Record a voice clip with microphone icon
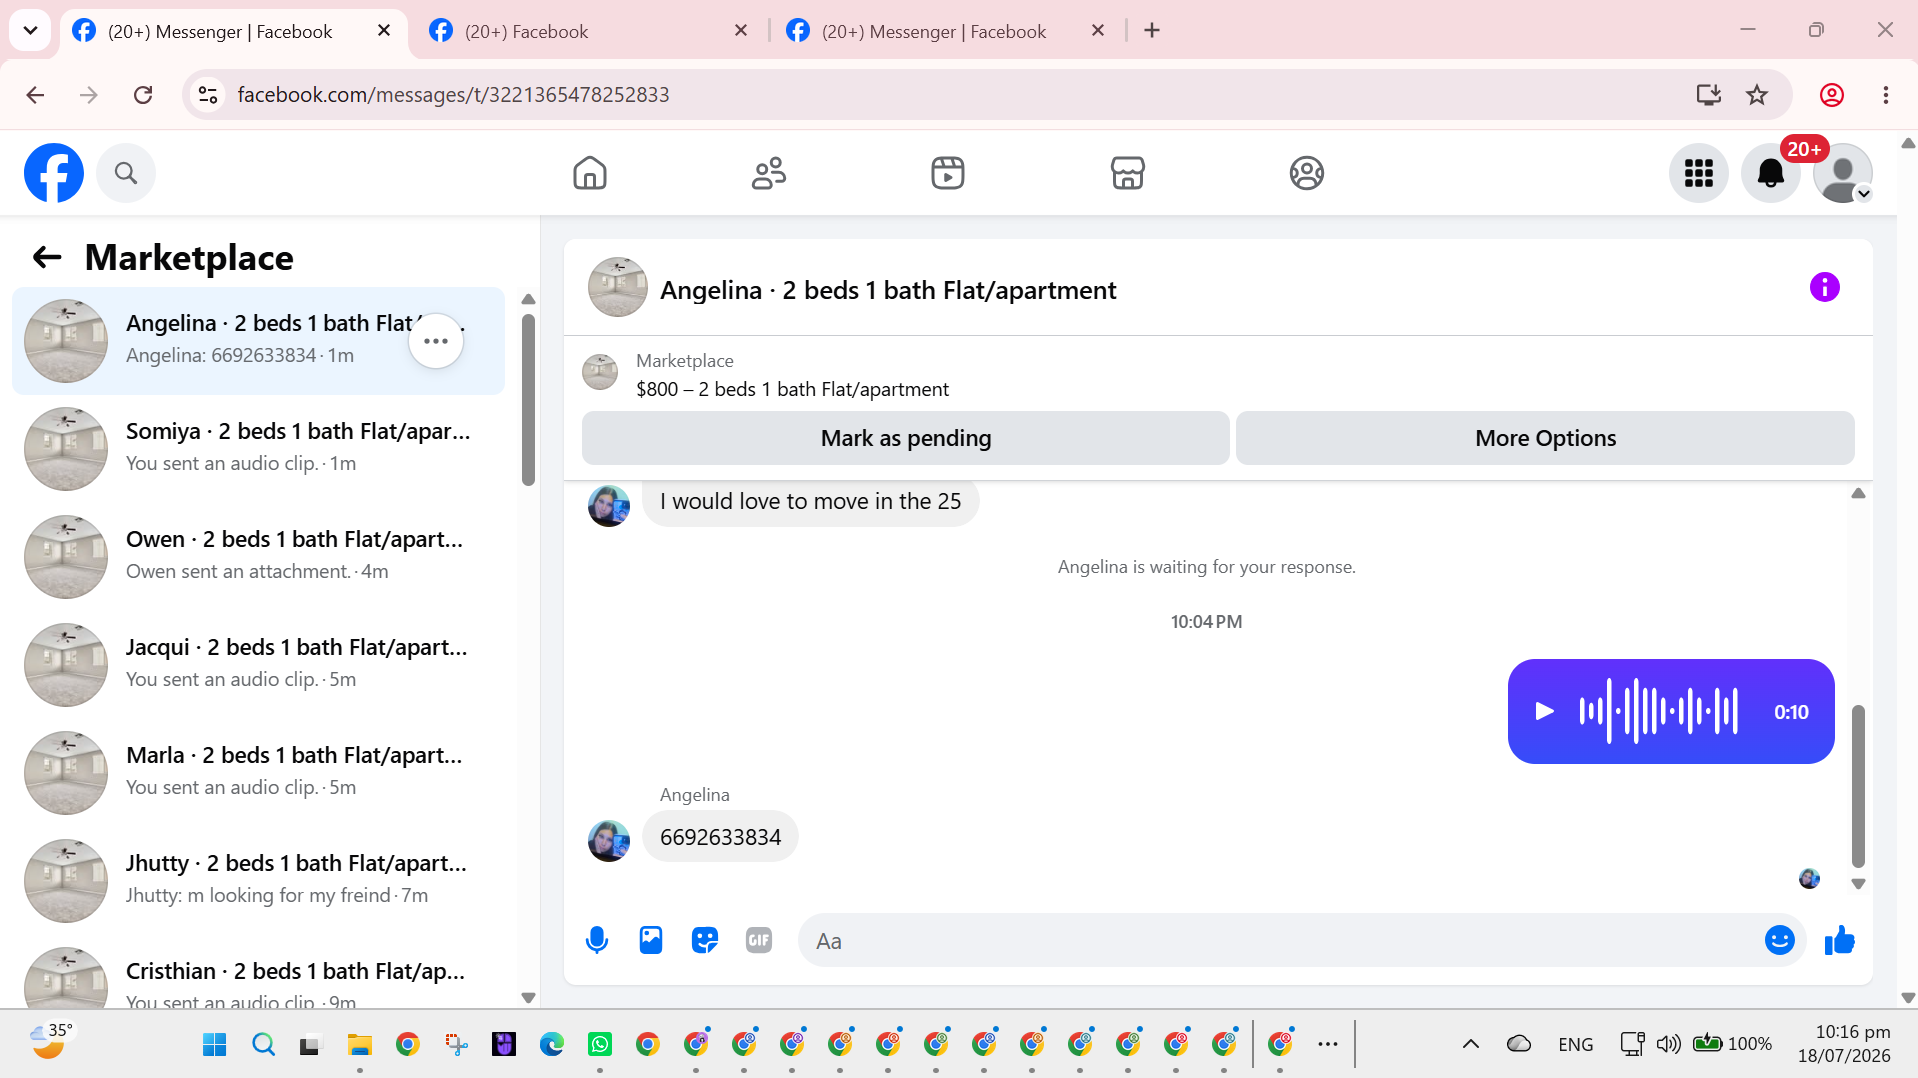This screenshot has width=1918, height=1078. coord(597,940)
